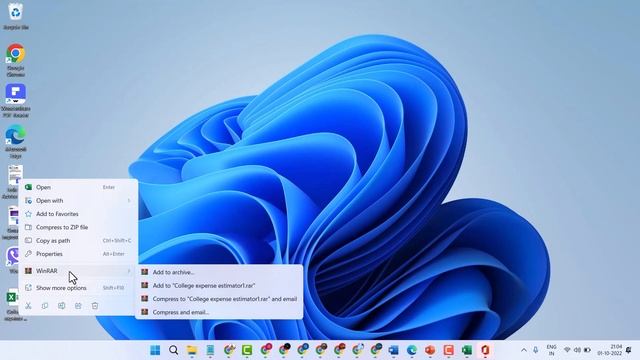
Task: Select Compress to "College expense estimator1.rar" and email
Action: point(219,299)
